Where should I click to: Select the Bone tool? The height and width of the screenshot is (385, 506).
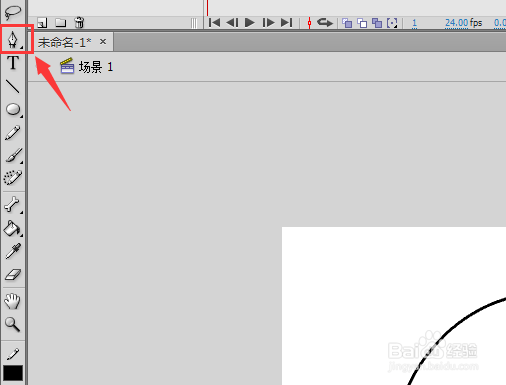[x=13, y=204]
